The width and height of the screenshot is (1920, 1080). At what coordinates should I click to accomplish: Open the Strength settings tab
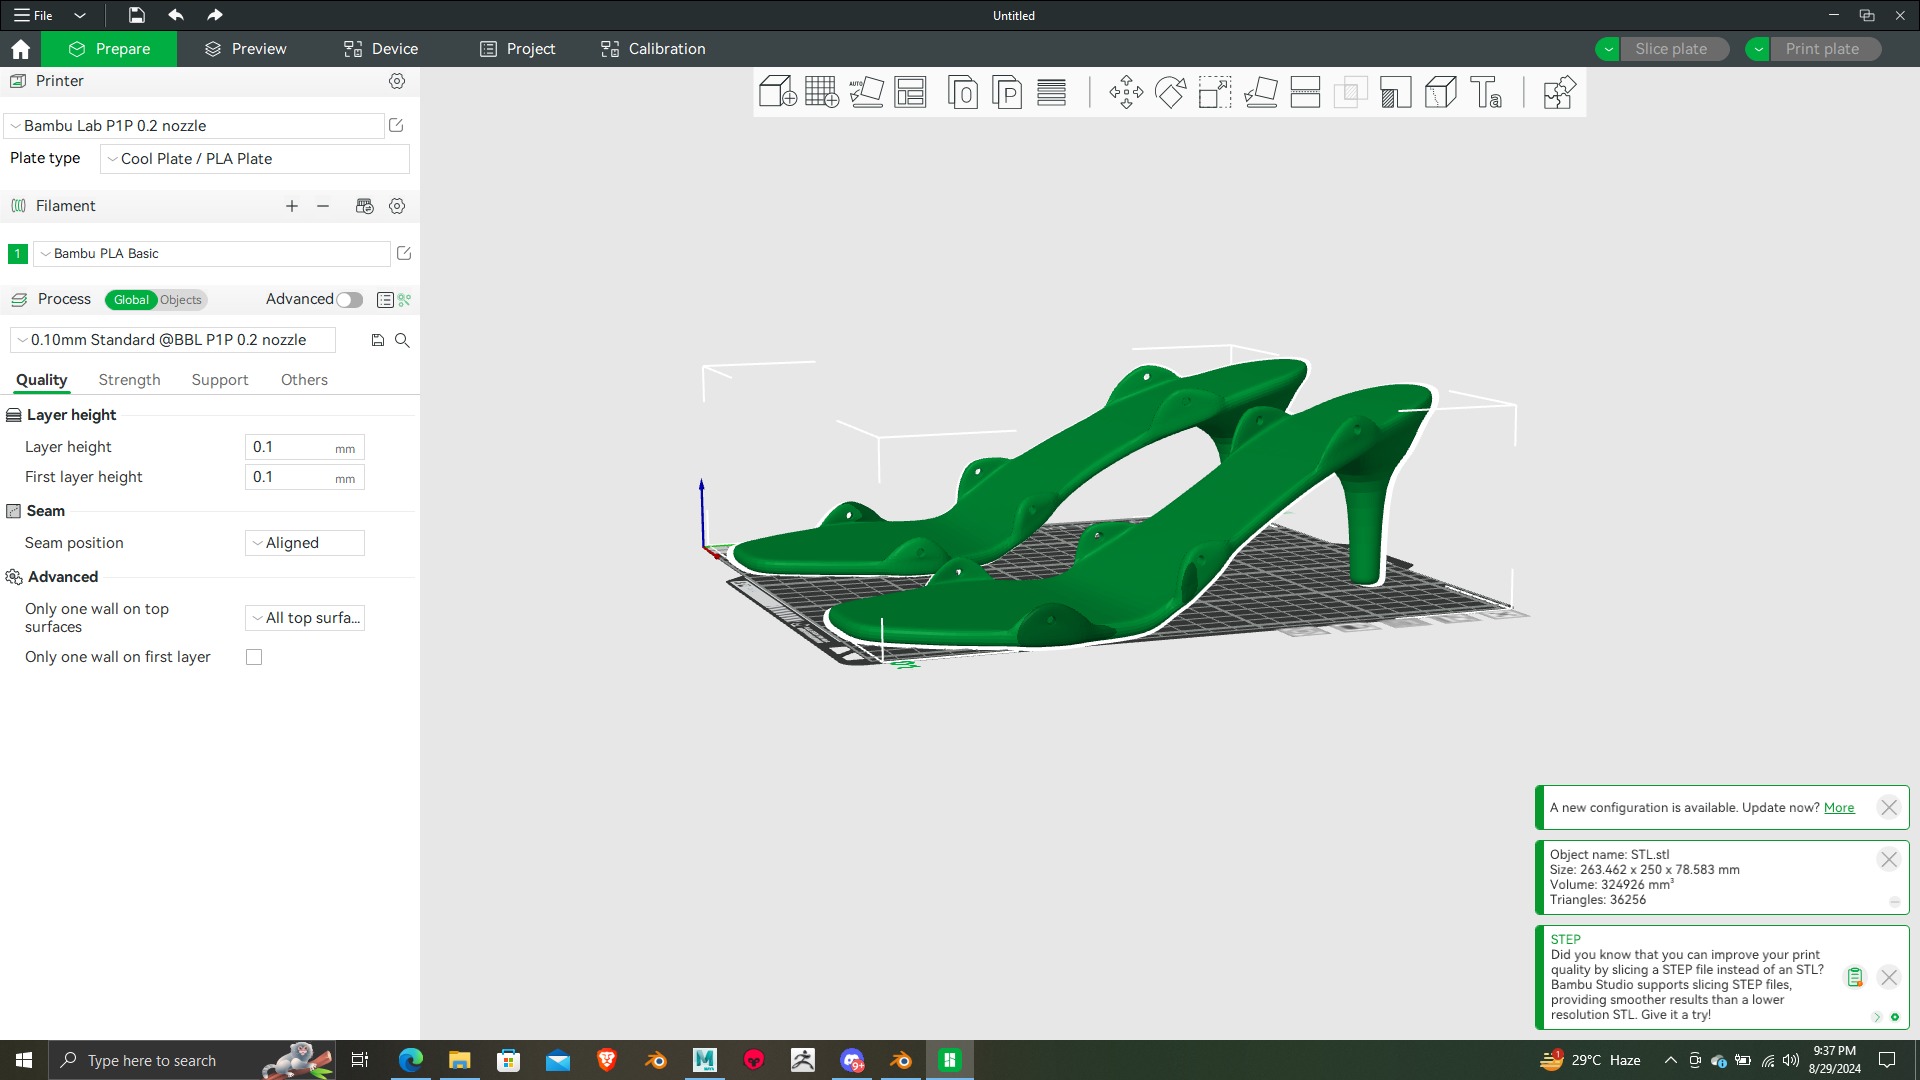129,380
